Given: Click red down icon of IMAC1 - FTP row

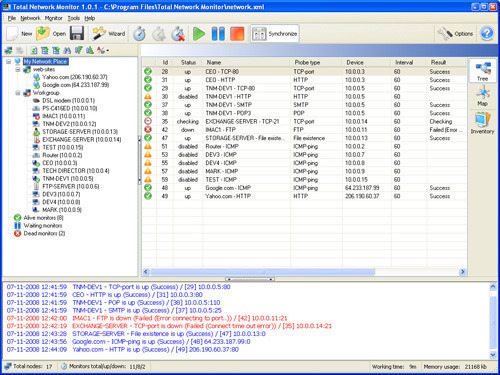Looking at the screenshot, I should [148, 130].
